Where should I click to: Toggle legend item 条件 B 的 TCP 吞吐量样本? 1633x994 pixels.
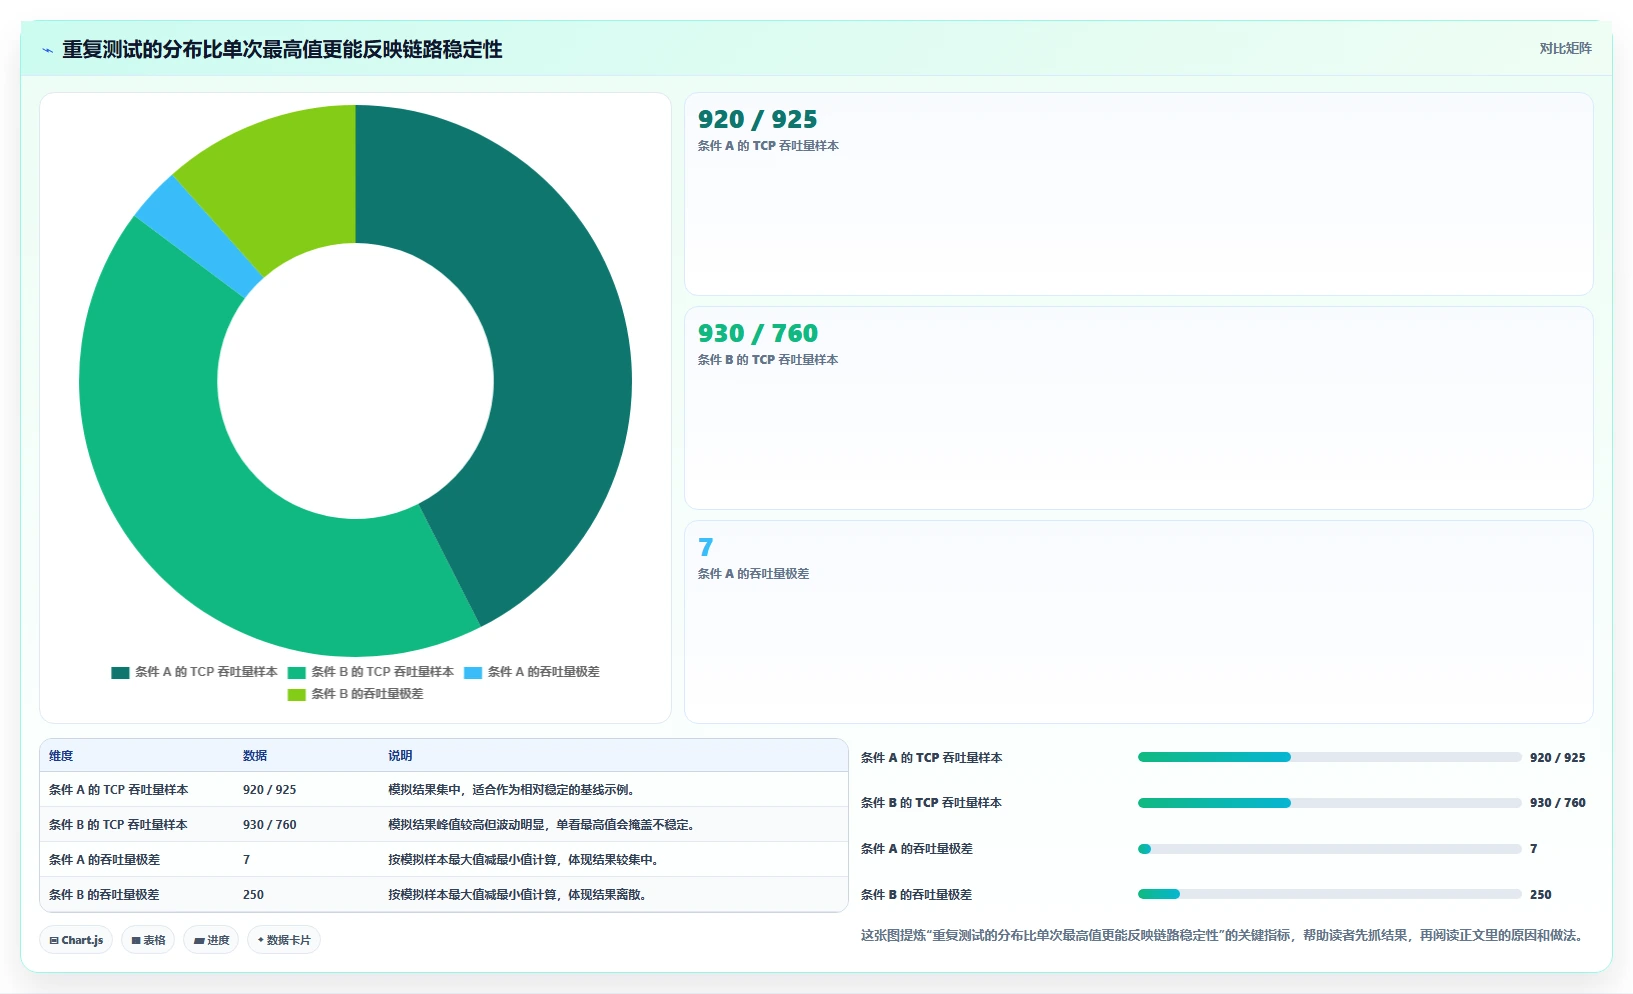pos(371,672)
